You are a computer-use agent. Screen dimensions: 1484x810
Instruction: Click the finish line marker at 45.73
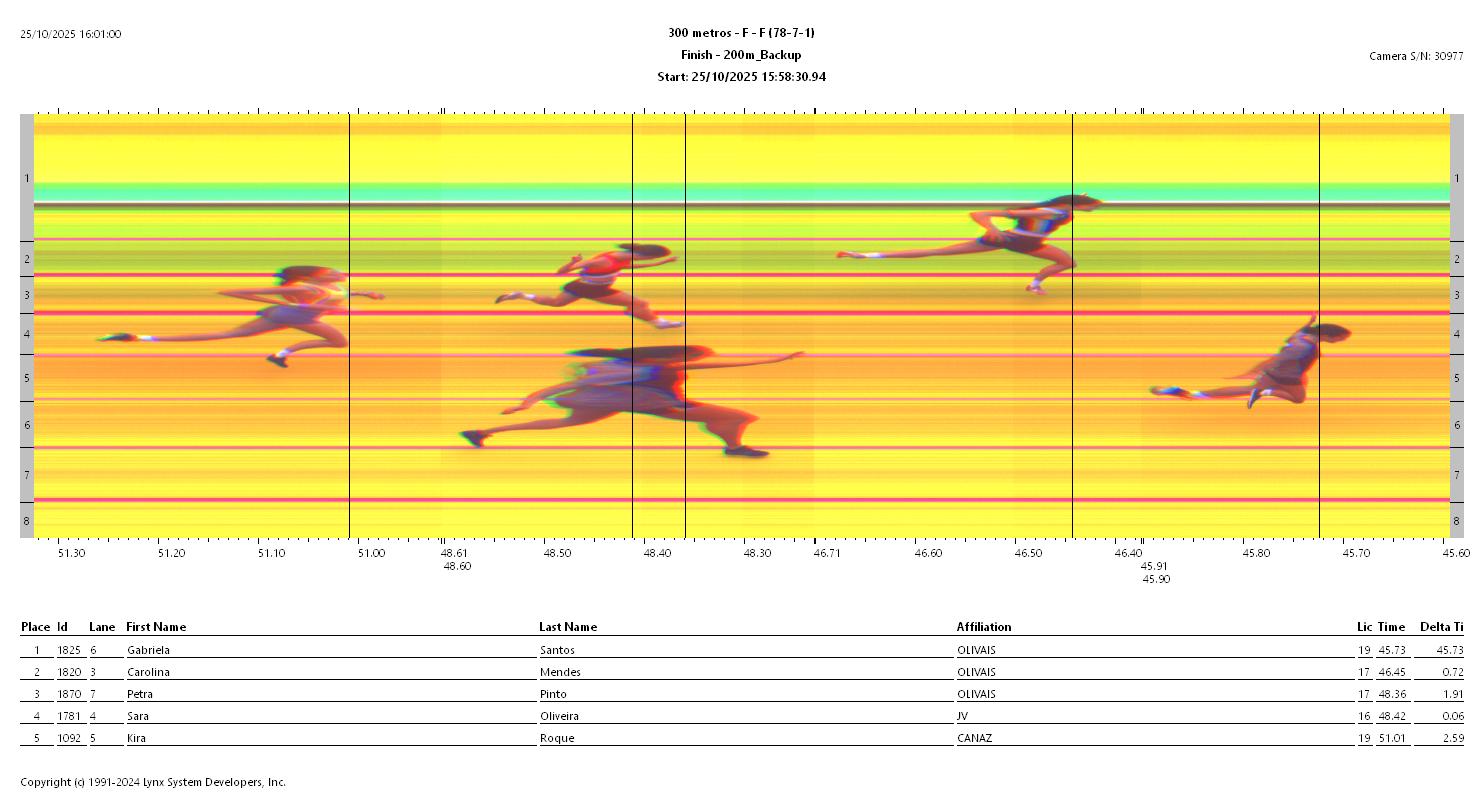coord(1319,325)
